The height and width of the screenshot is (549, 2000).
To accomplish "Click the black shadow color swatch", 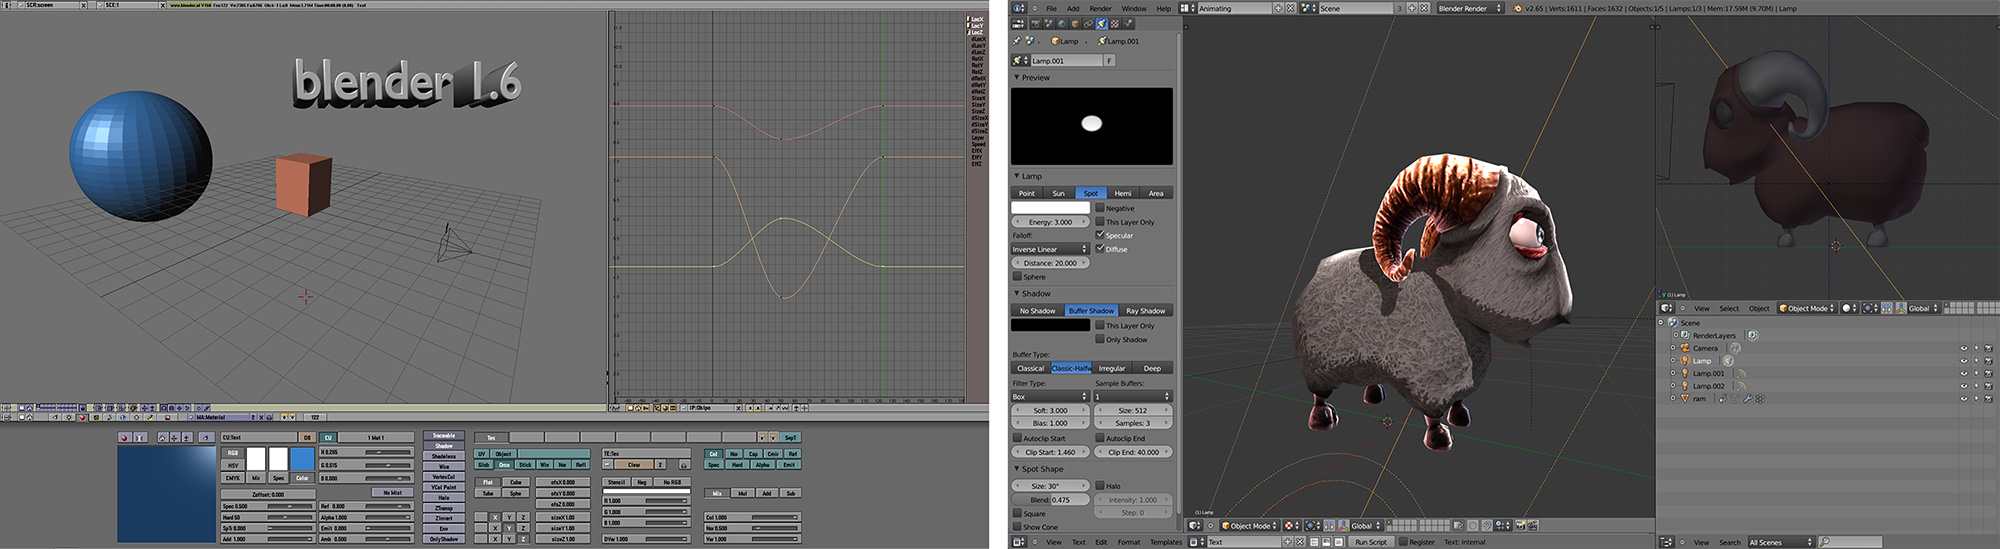I will tap(1050, 325).
